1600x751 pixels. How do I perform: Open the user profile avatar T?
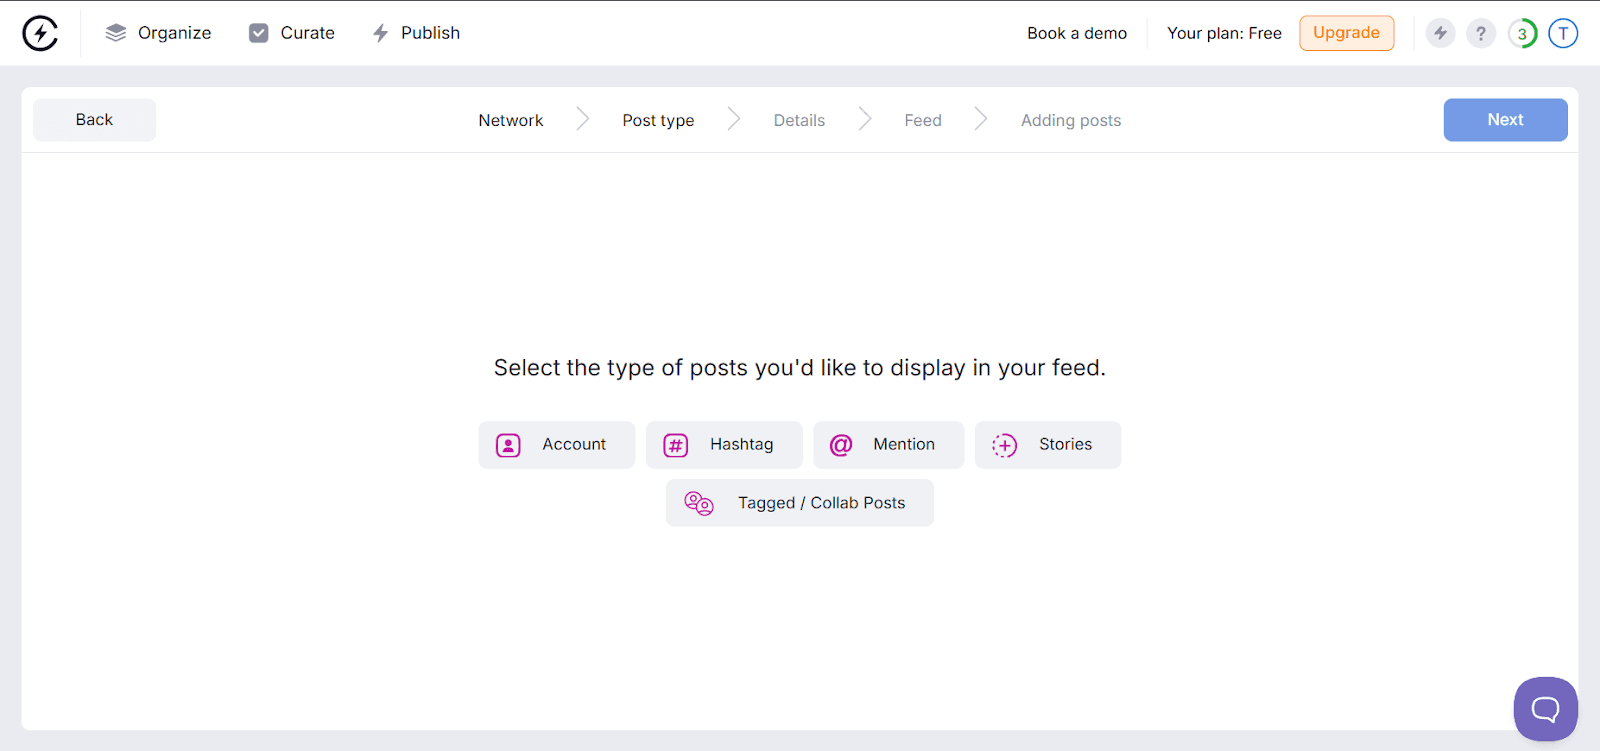1563,33
